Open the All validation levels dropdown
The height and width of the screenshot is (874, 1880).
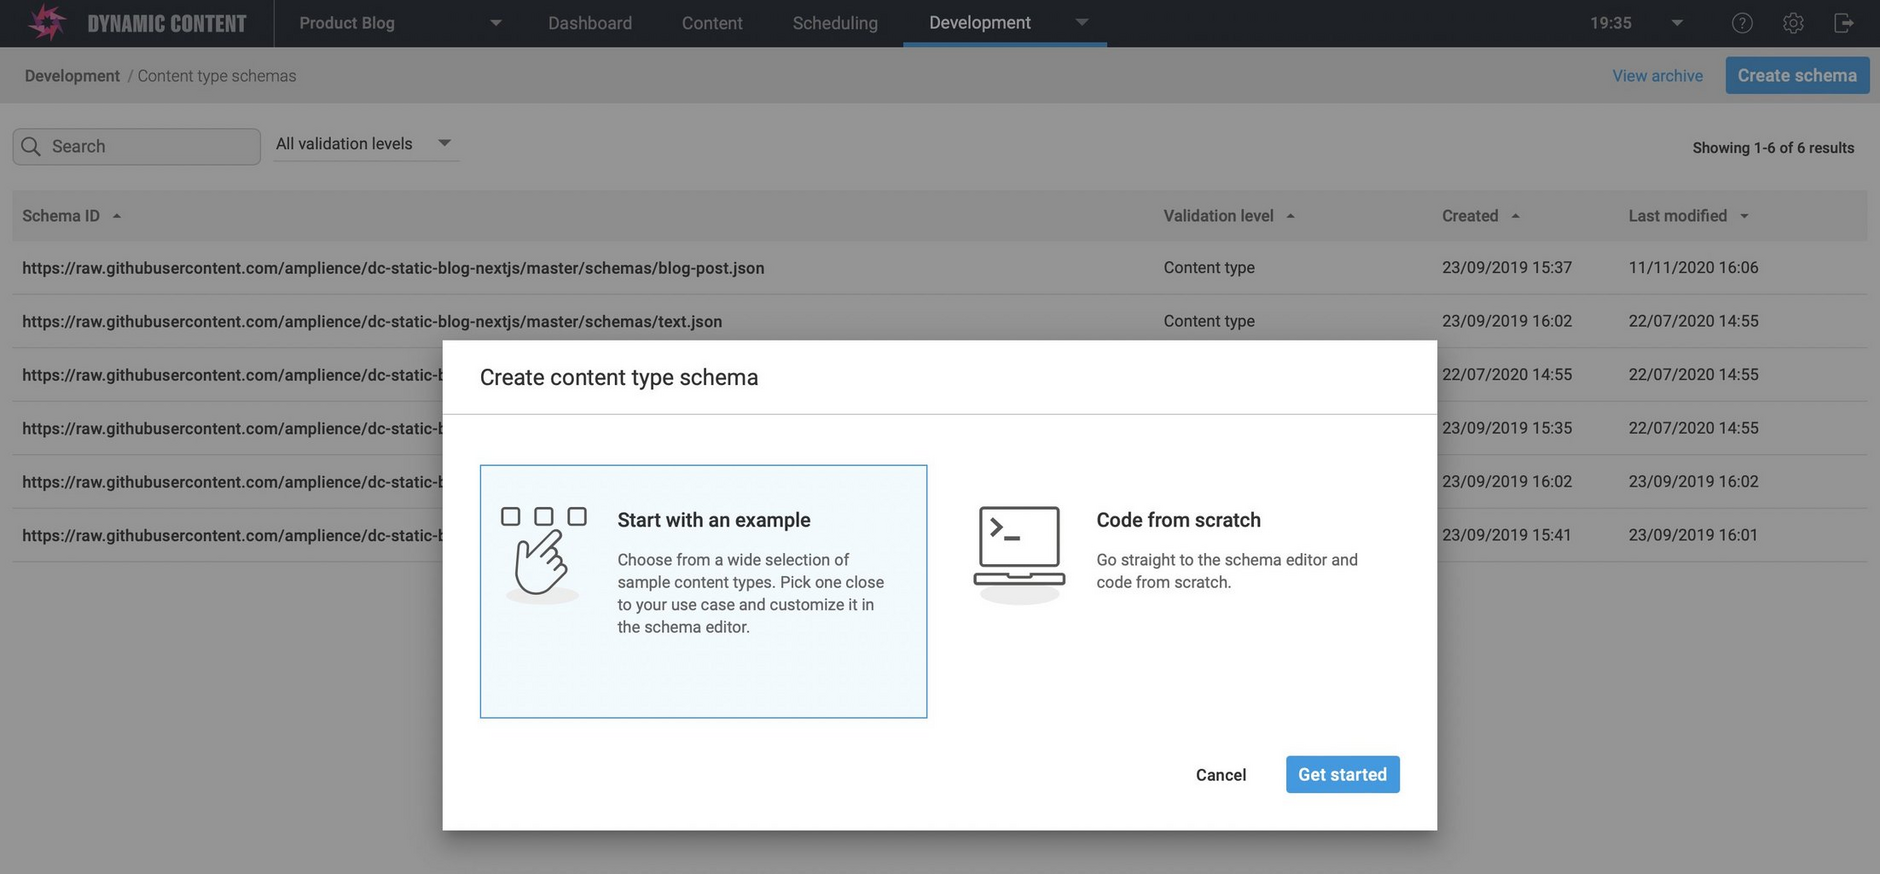tap(365, 144)
